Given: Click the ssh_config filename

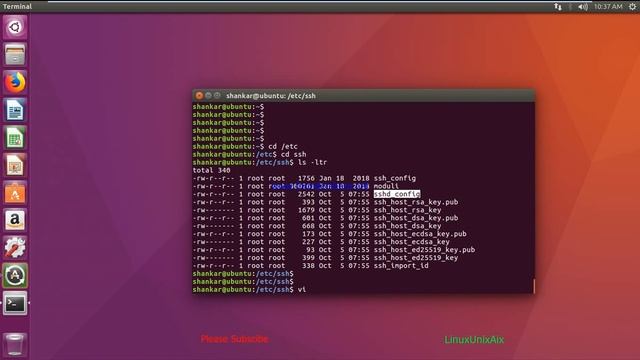Looking at the screenshot, I should 395,178.
